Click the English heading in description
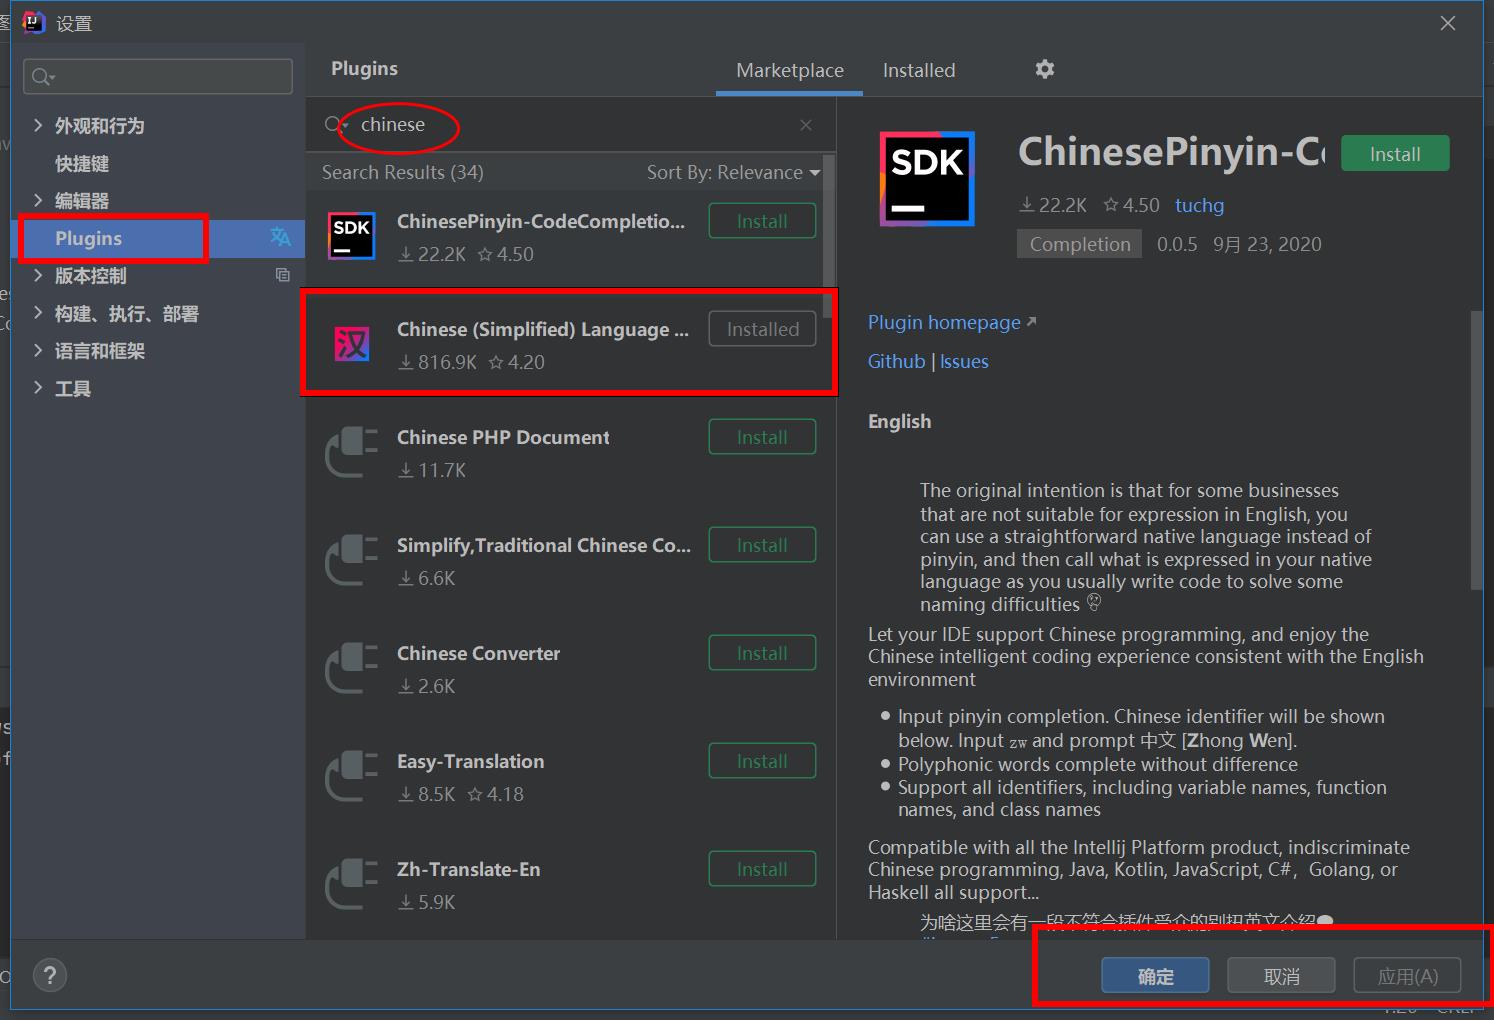The width and height of the screenshot is (1494, 1020). [899, 421]
